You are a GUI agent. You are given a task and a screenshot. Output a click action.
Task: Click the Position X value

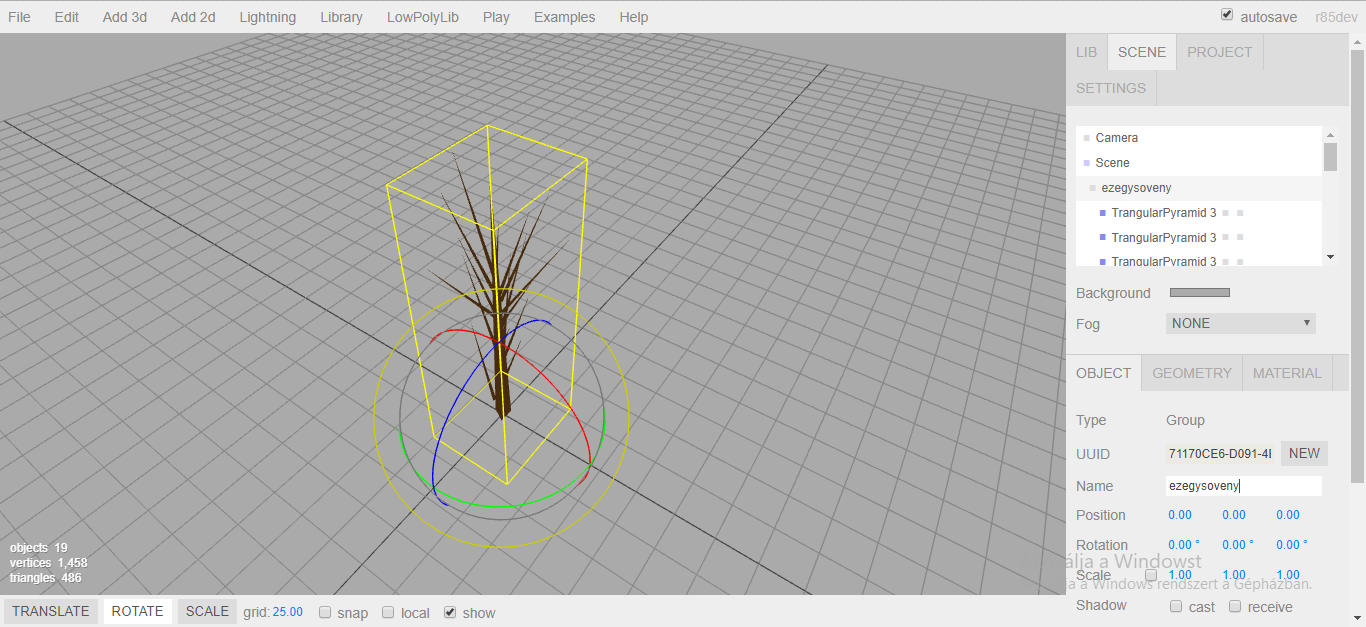point(1180,515)
